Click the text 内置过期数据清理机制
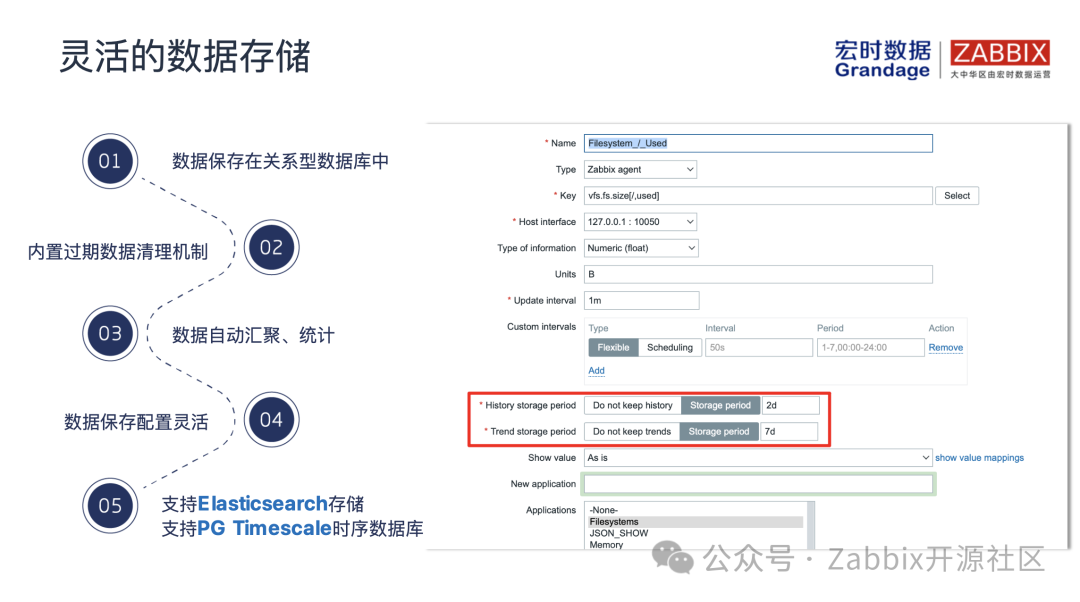This screenshot has height=602, width=1080. point(118,252)
